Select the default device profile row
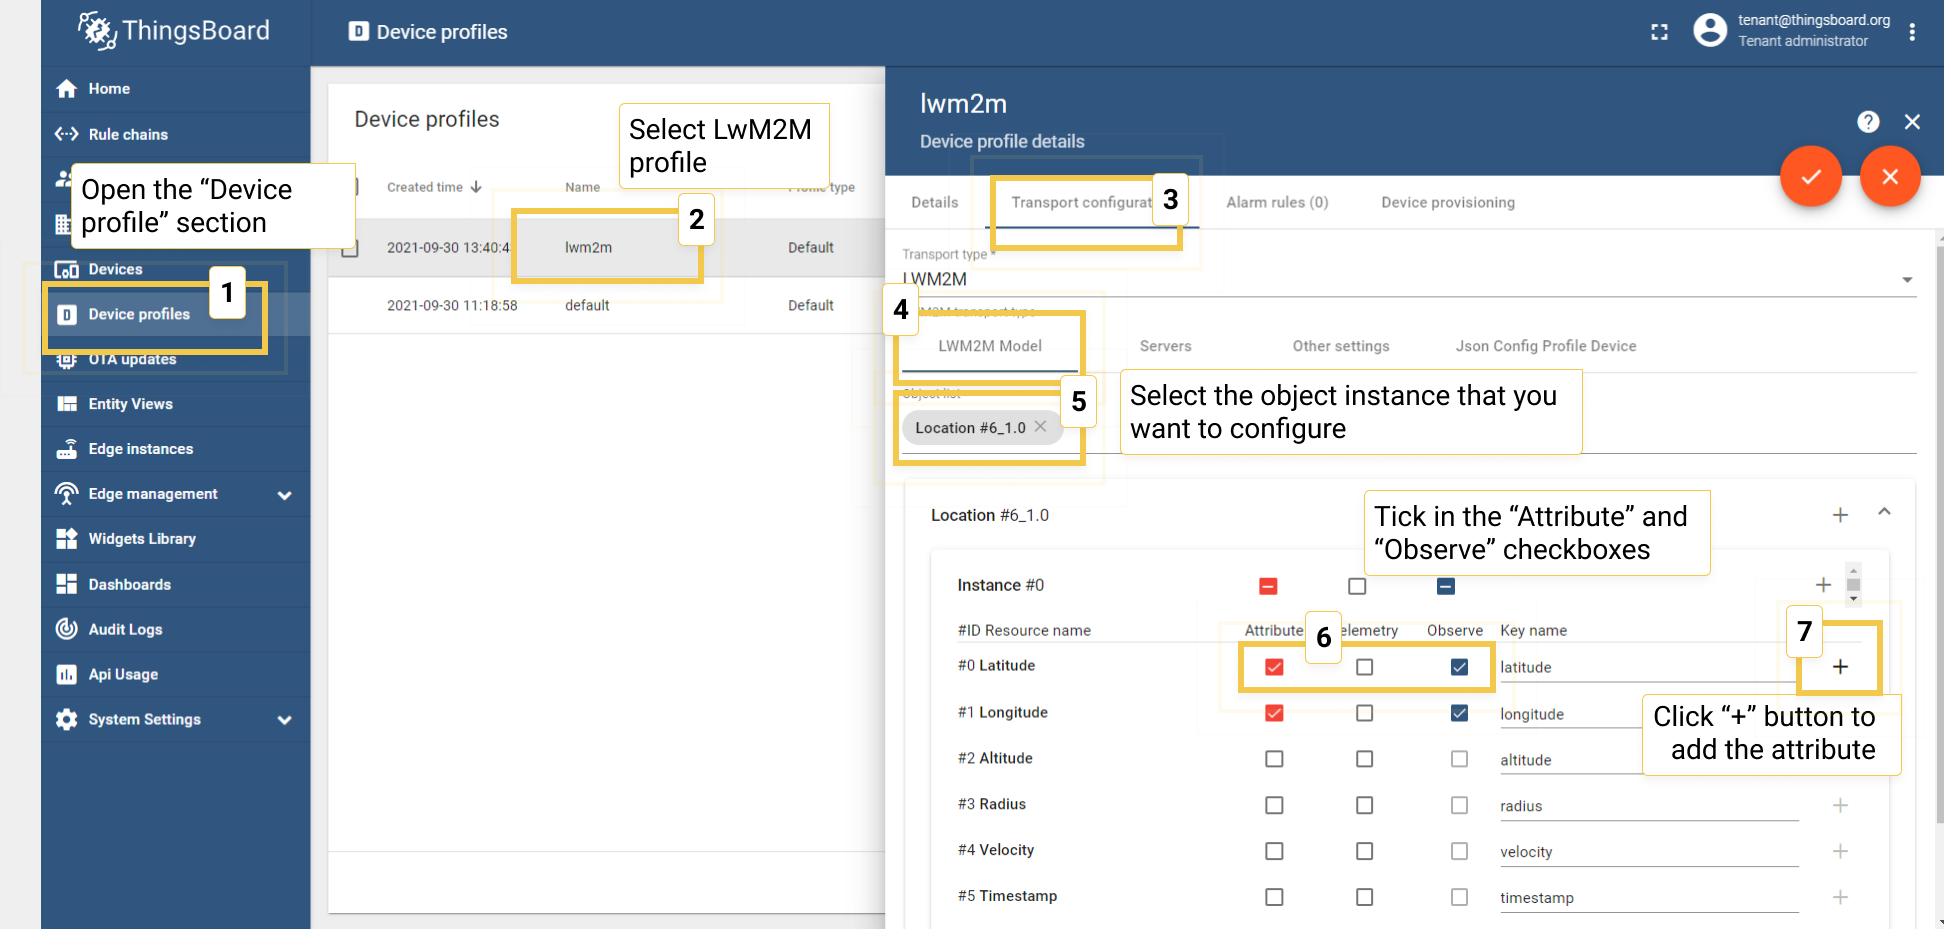Image resolution: width=1944 pixels, height=929 pixels. (587, 306)
